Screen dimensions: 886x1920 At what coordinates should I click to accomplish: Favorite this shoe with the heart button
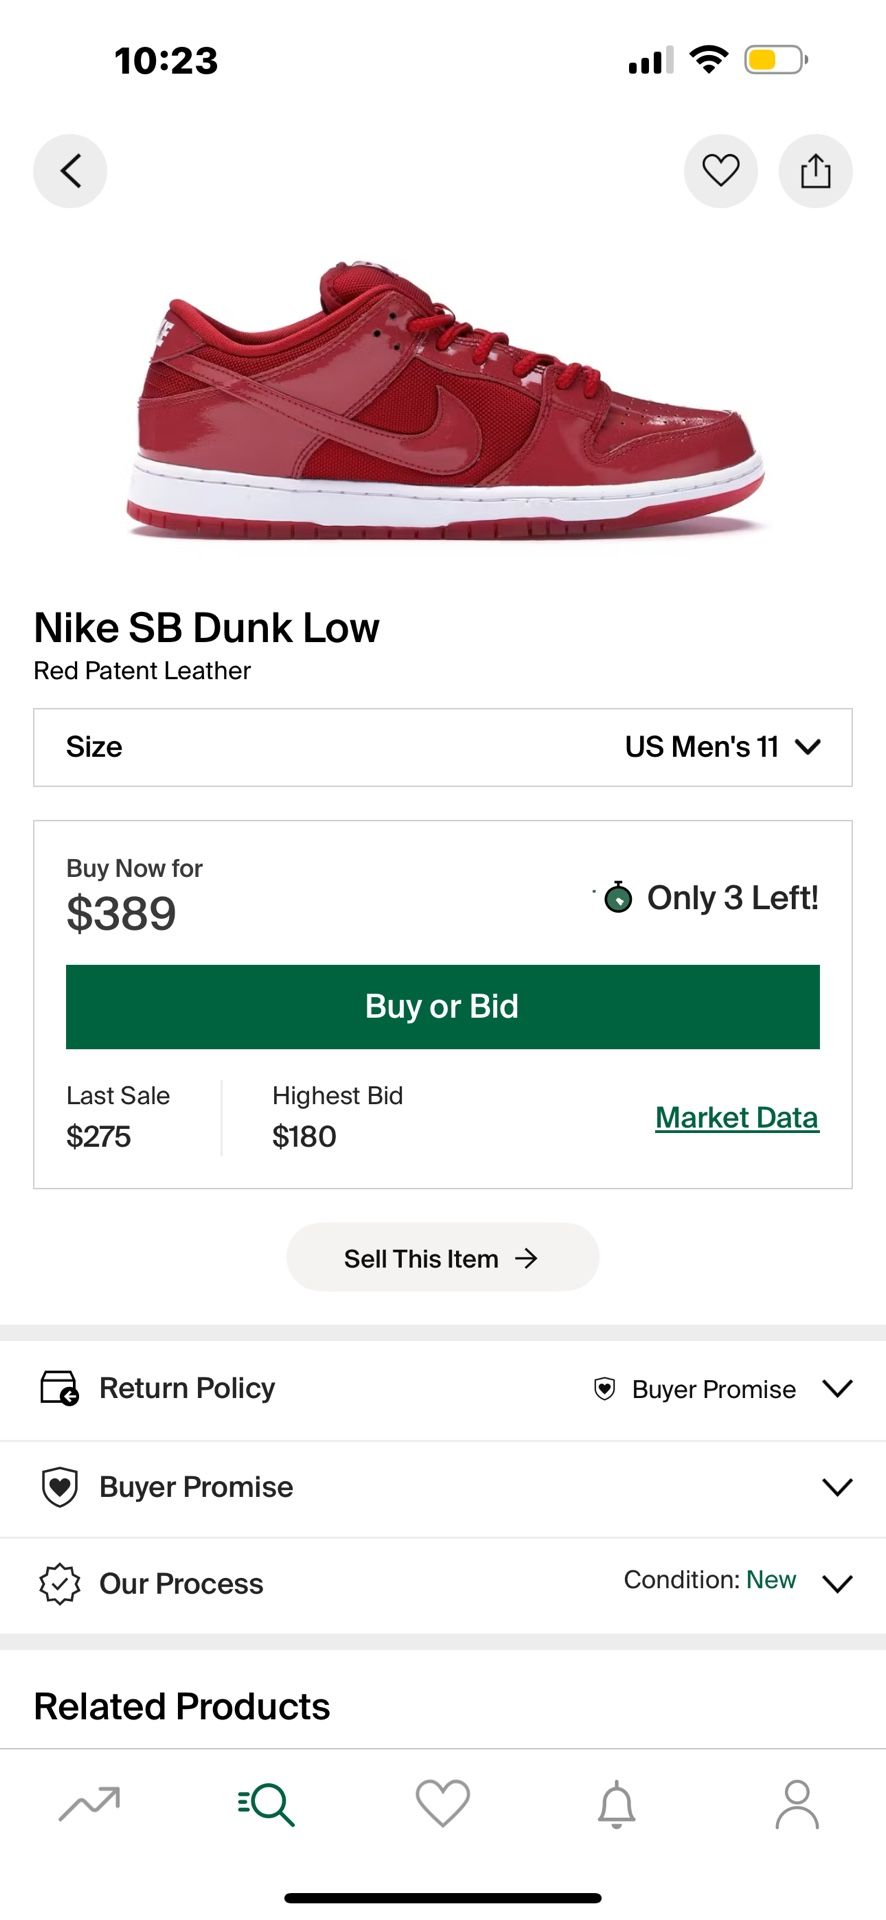pyautogui.click(x=720, y=171)
